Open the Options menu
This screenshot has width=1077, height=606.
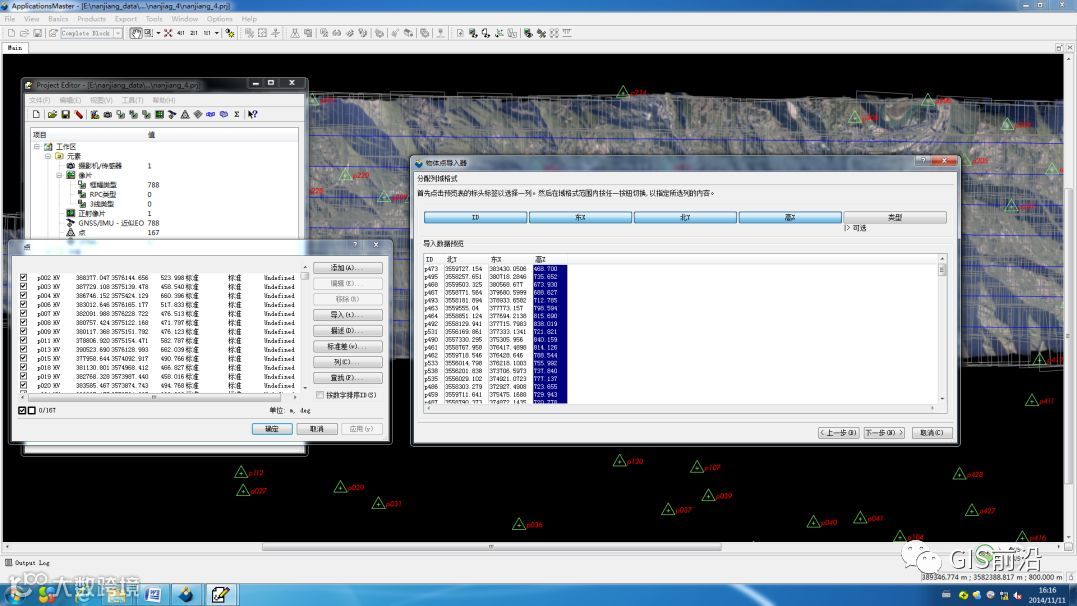pyautogui.click(x=219, y=19)
